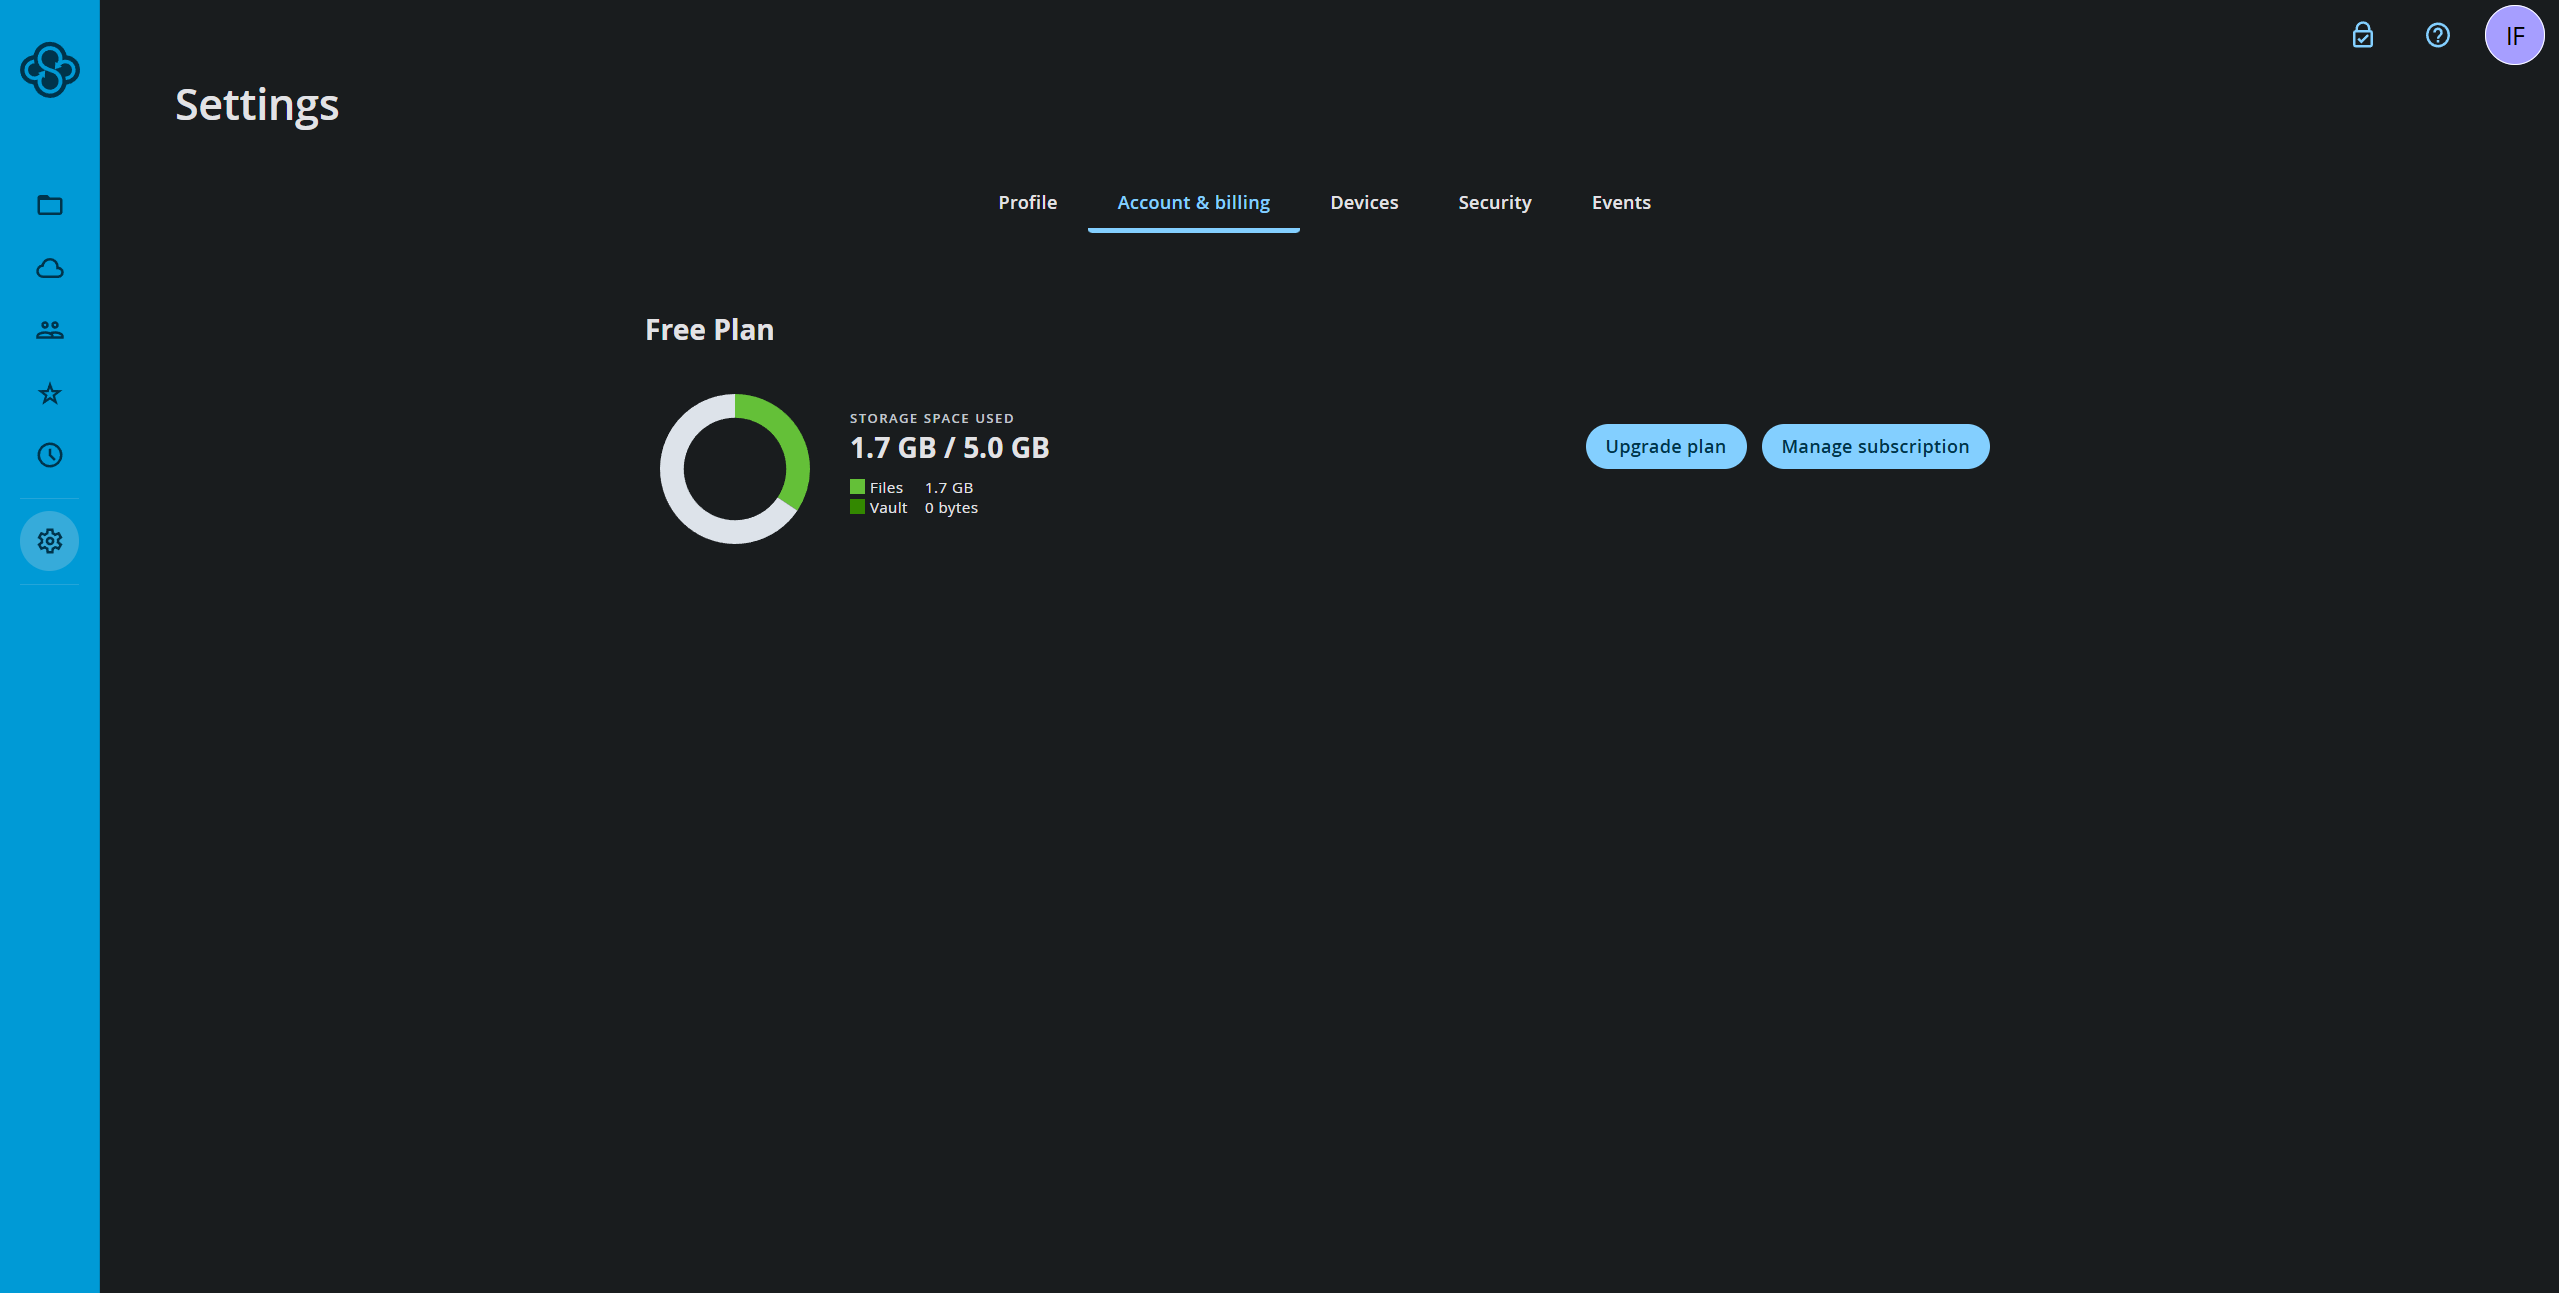This screenshot has width=2559, height=1293.
Task: Open help via the question mark icon
Action: 2436,36
